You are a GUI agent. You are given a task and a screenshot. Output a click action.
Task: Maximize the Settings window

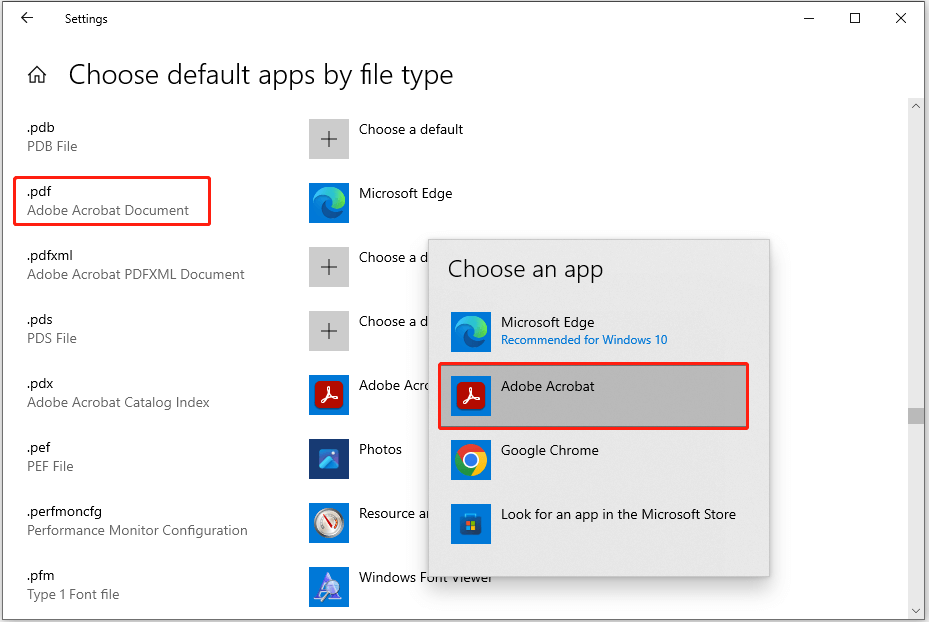(x=854, y=18)
